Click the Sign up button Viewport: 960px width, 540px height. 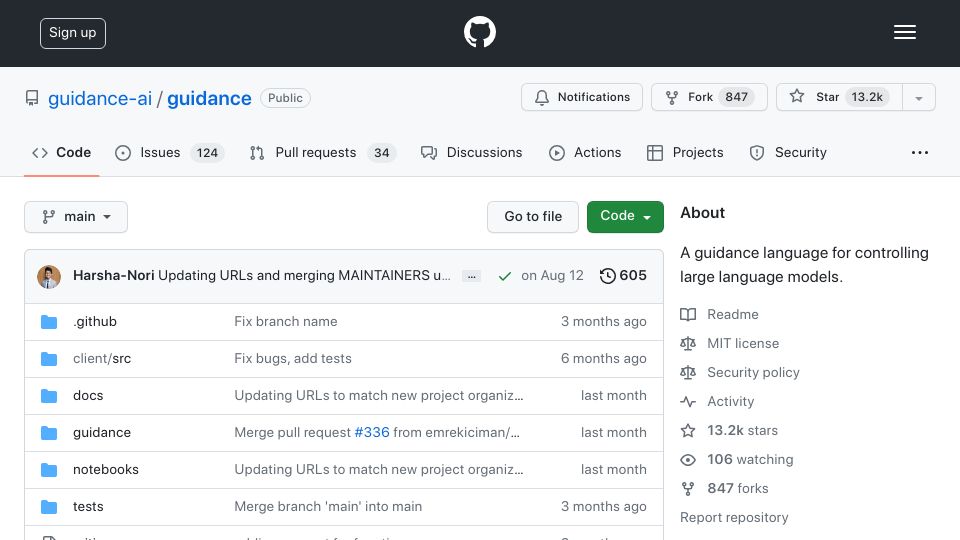click(73, 33)
